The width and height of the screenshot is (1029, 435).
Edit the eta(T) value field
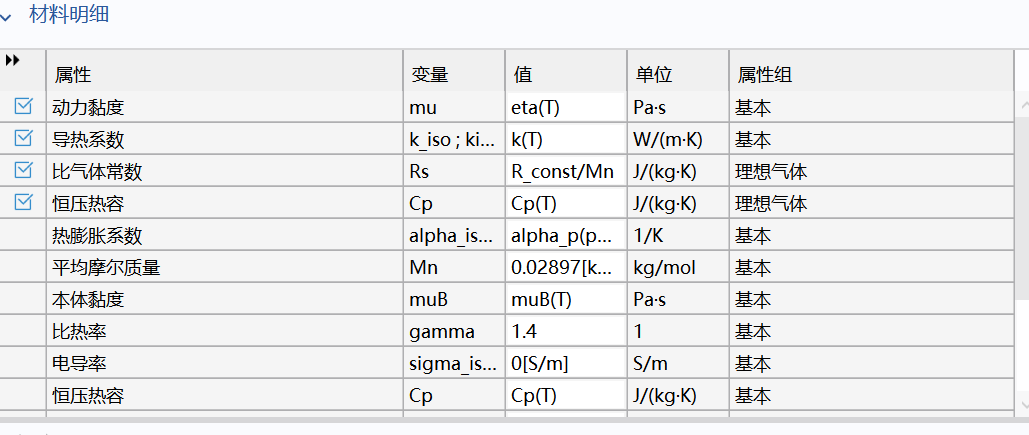566,108
